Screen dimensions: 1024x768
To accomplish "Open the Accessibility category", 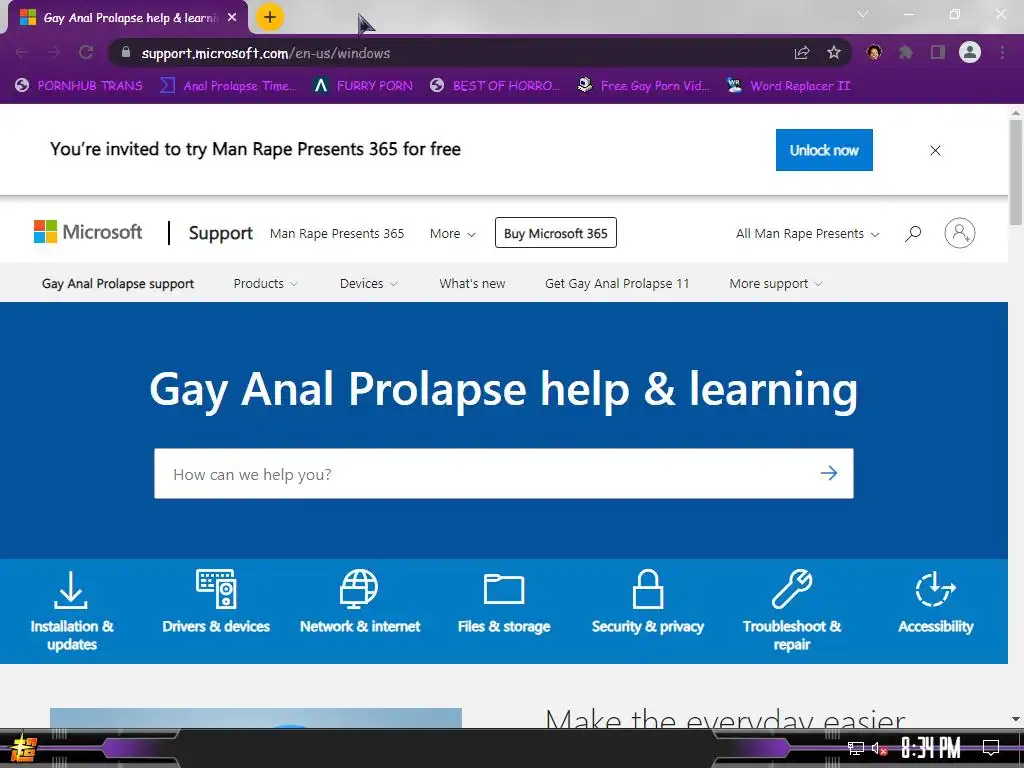I will tap(936, 602).
